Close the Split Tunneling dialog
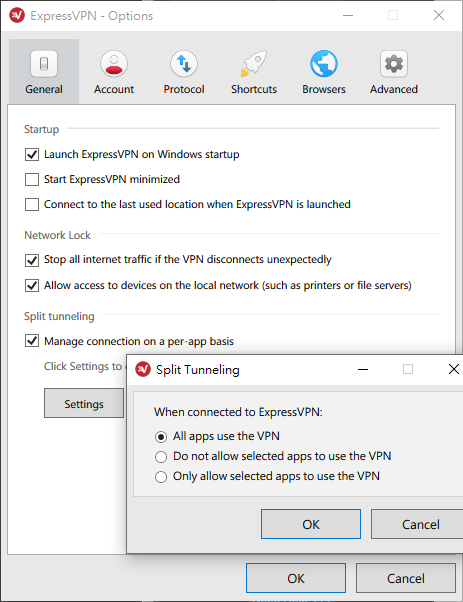Viewport: 463px width, 602px height. 454,369
